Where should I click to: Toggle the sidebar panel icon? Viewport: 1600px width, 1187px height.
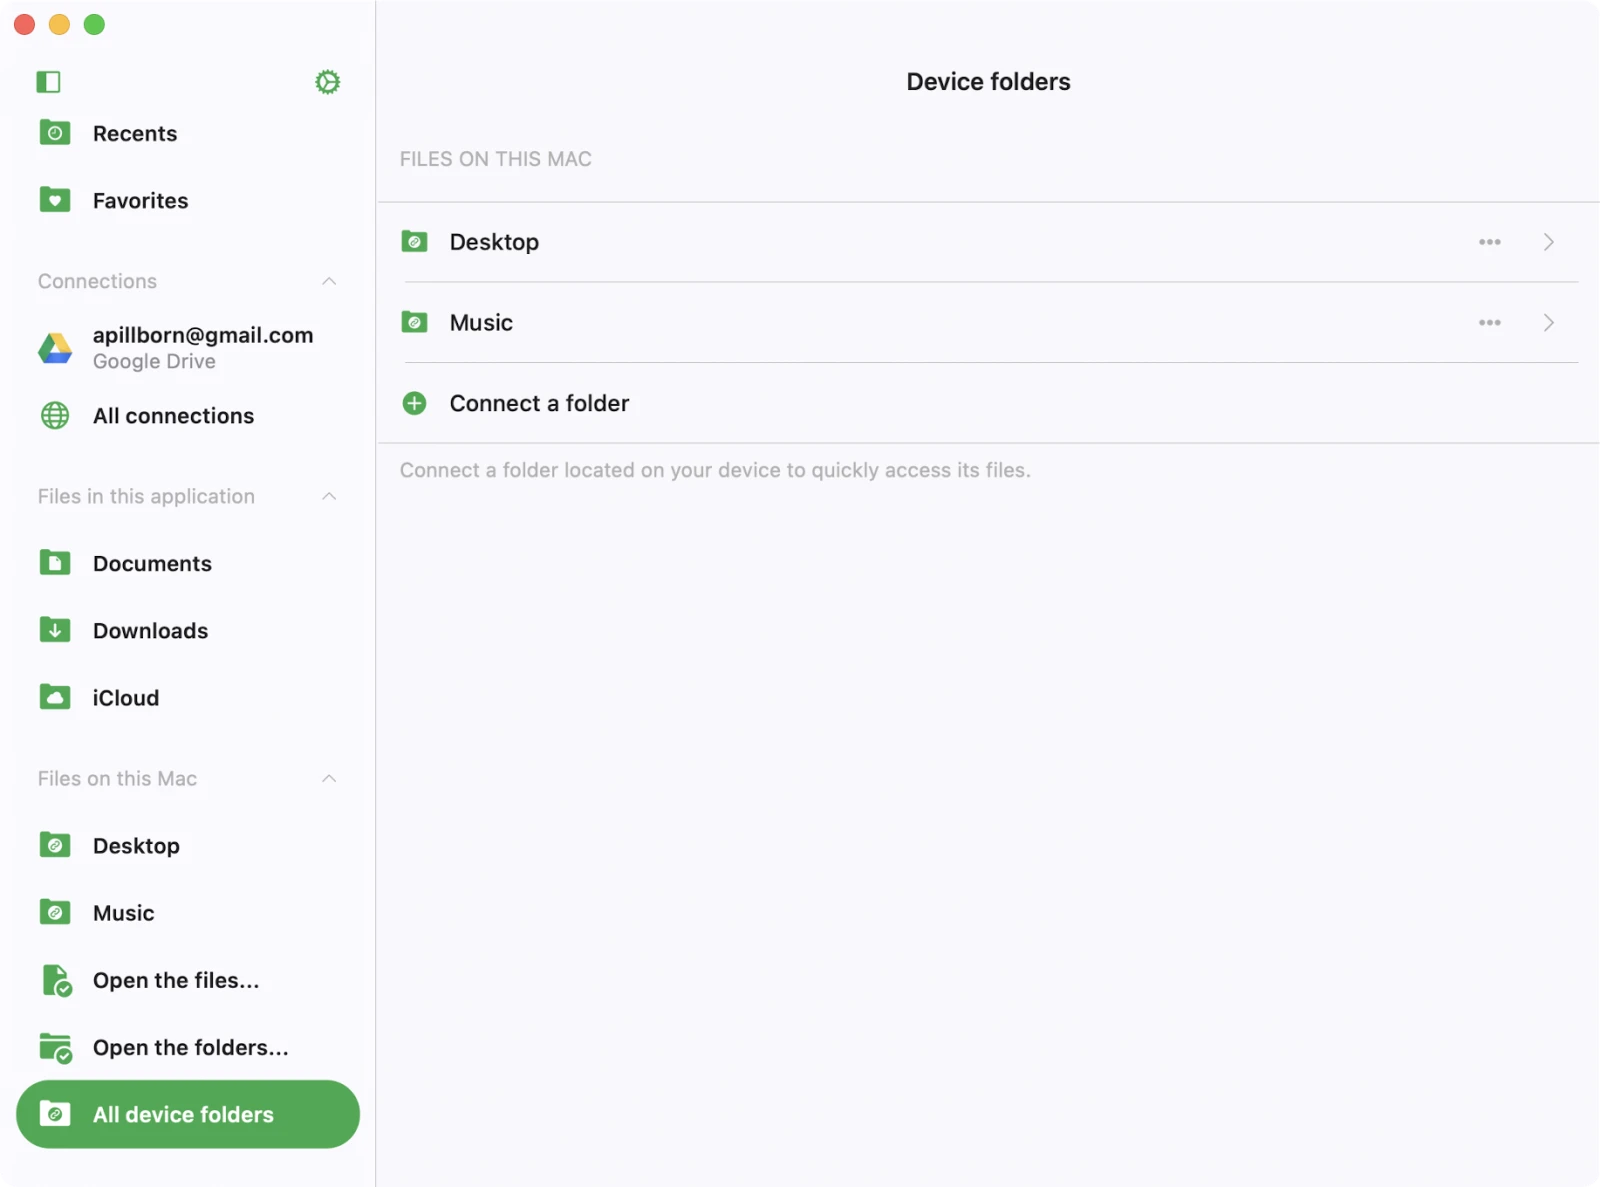click(x=48, y=82)
